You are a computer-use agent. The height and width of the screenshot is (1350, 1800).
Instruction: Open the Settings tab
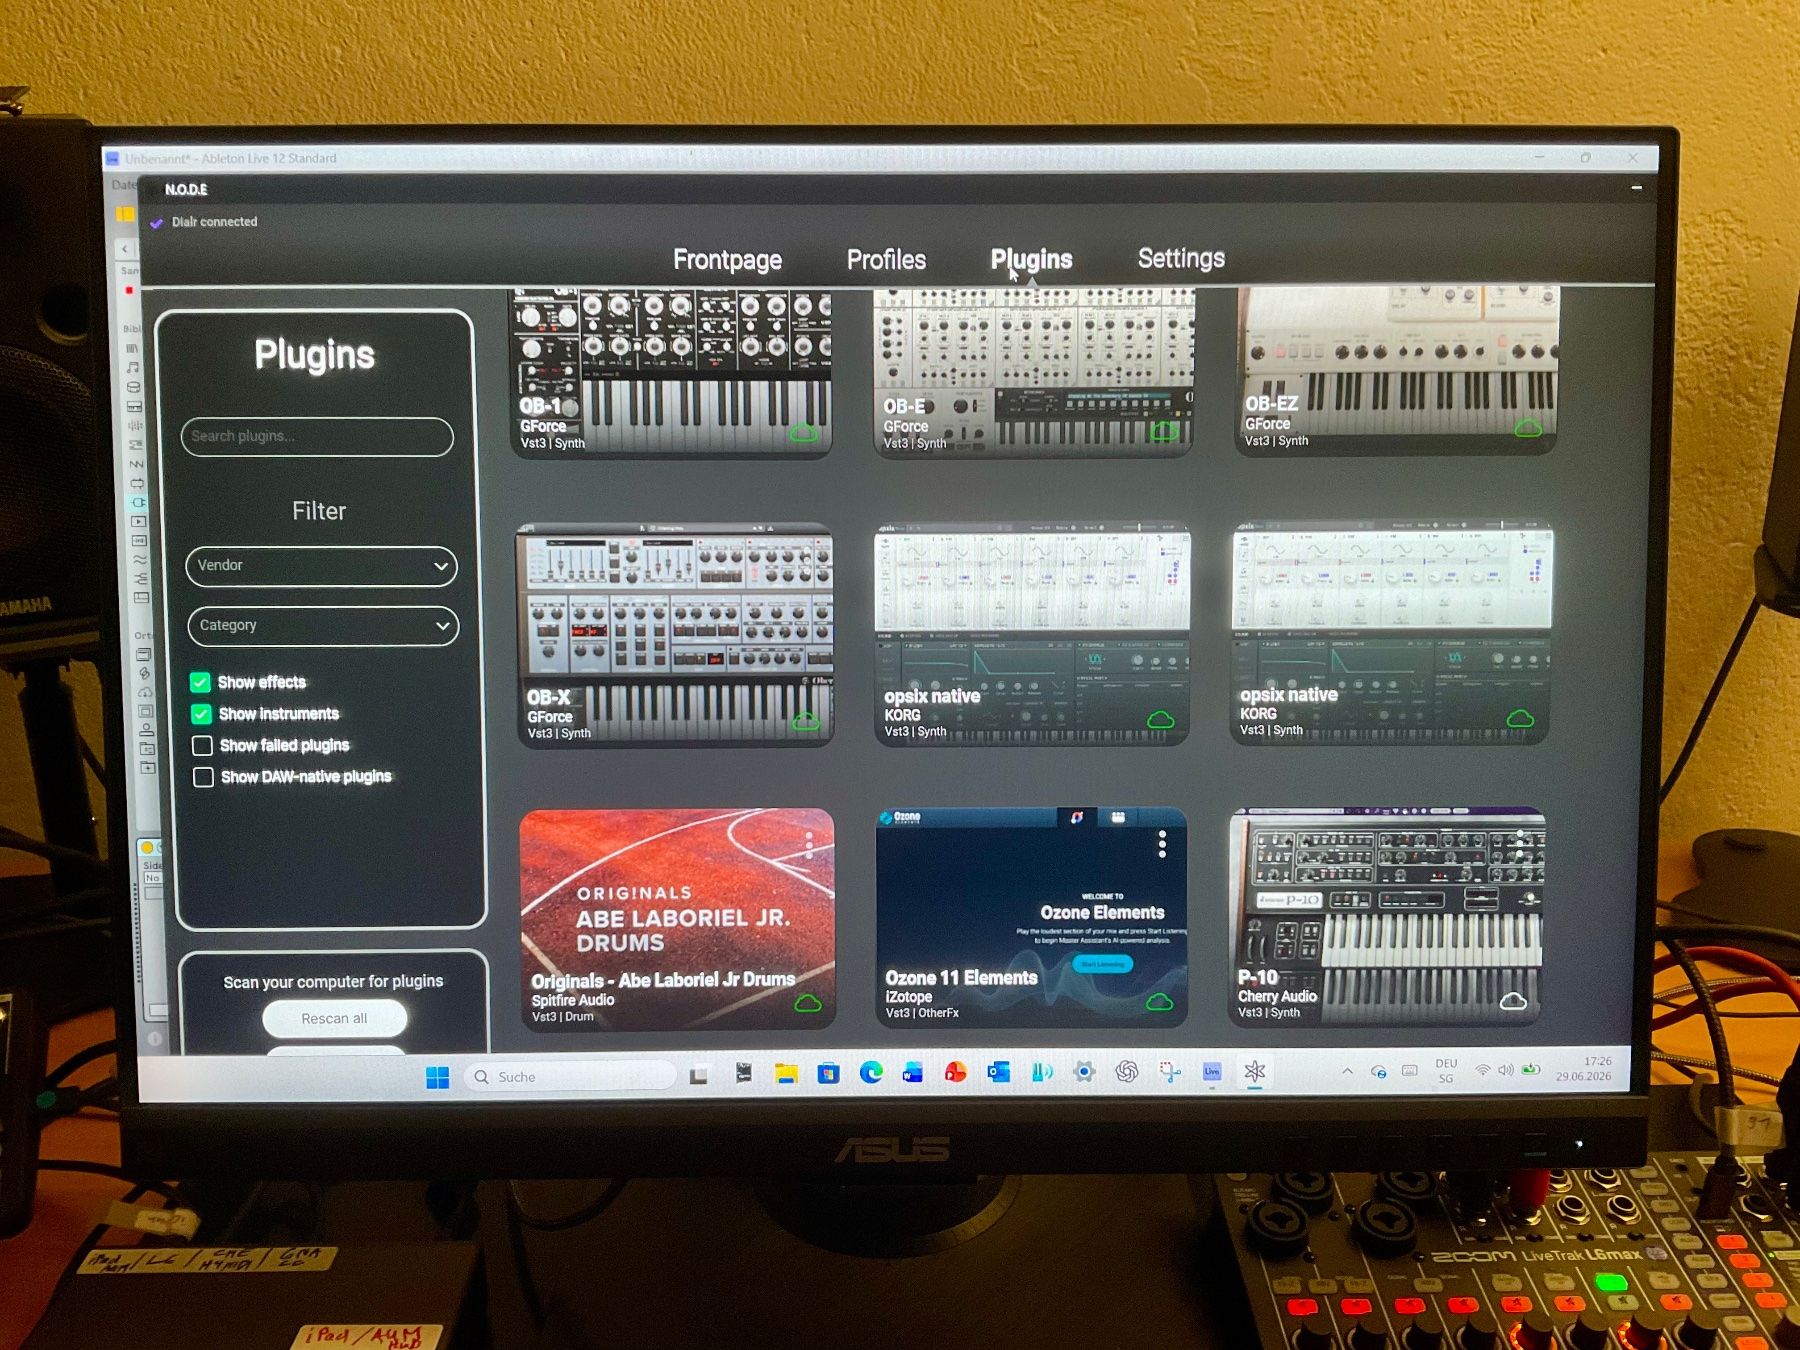[1181, 259]
